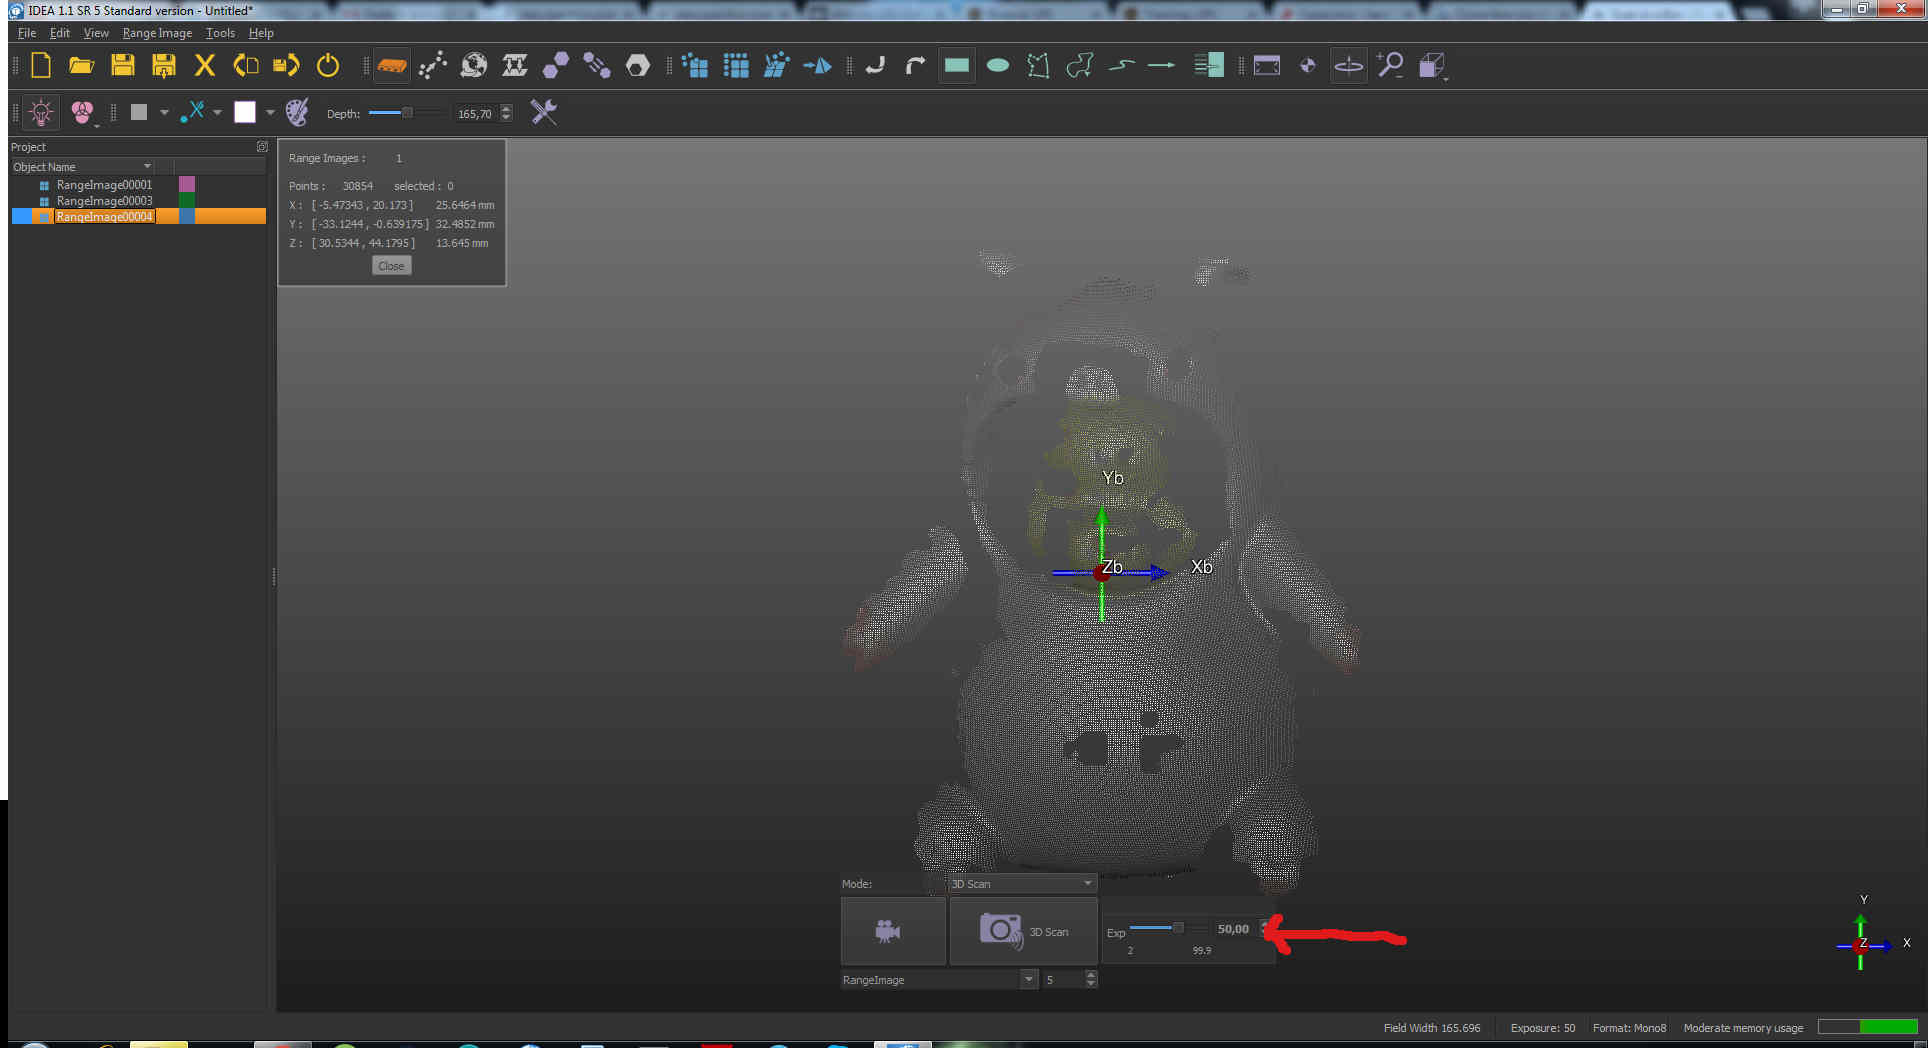This screenshot has width=1928, height=1048.
Task: Click the undo curved arrow icon
Action: point(875,66)
